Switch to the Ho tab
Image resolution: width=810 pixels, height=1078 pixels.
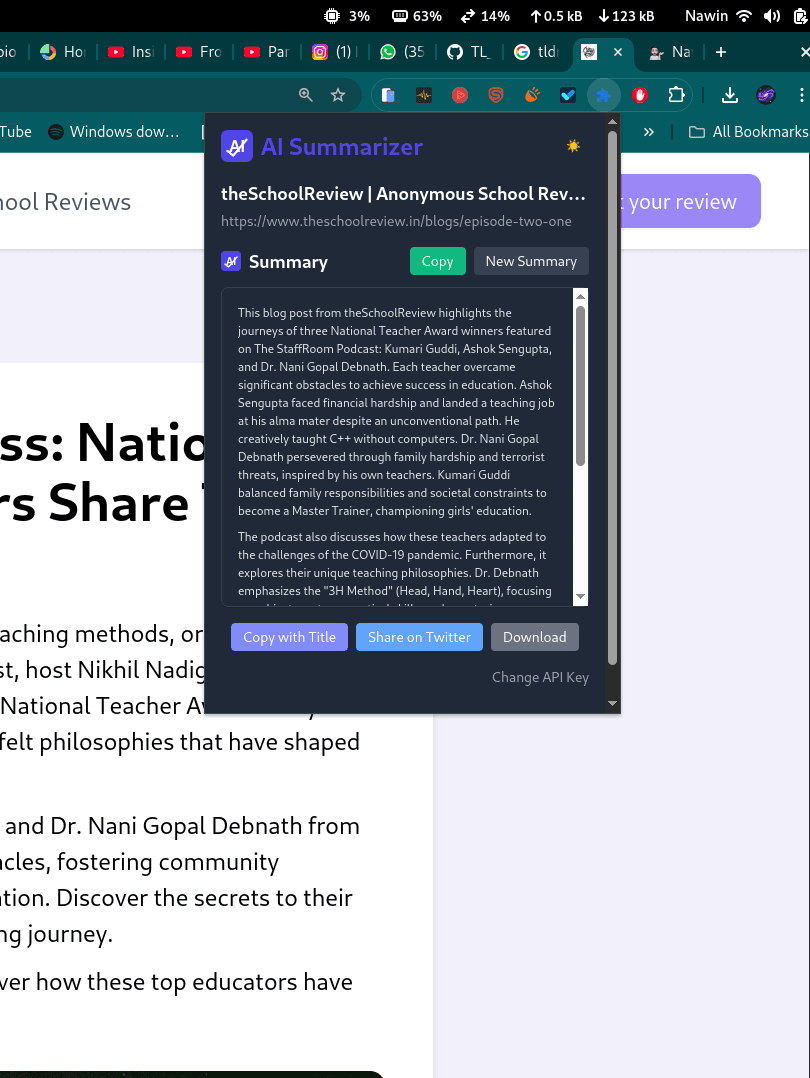coord(63,52)
